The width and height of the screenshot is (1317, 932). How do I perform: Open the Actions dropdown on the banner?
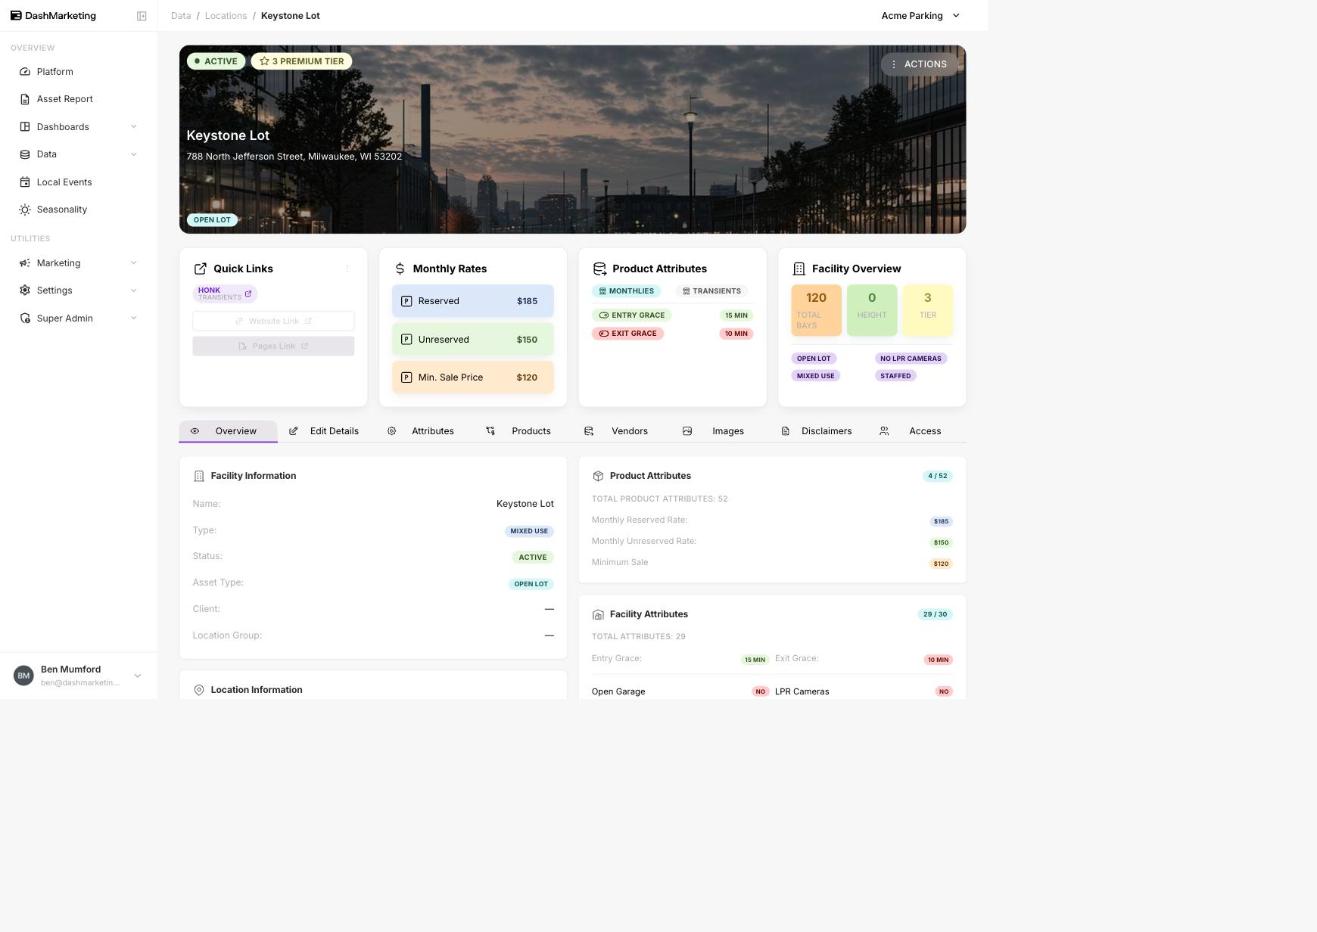point(918,64)
